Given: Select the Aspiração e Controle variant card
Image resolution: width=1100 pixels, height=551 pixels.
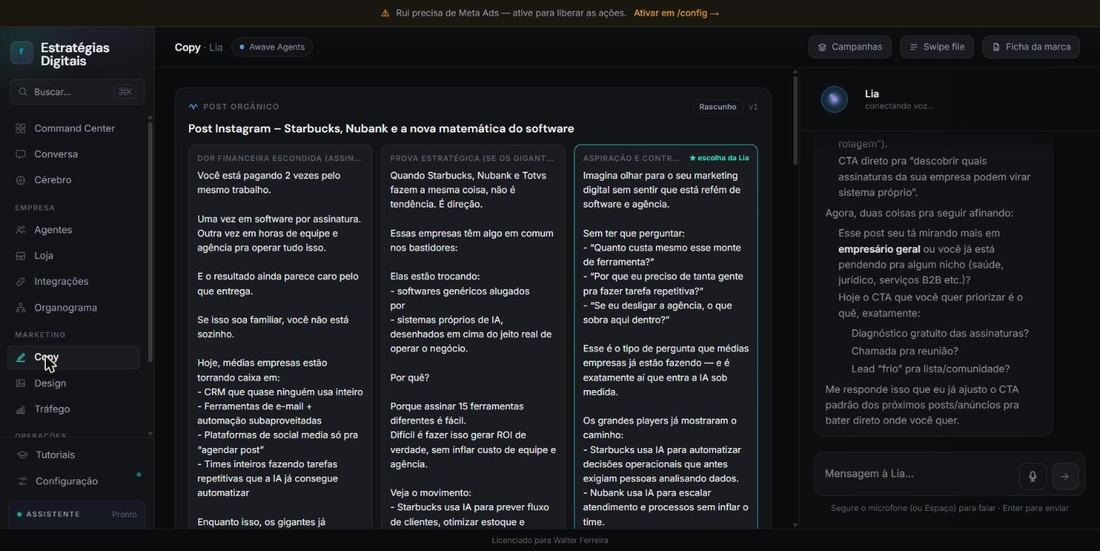Looking at the screenshot, I should pyautogui.click(x=666, y=337).
